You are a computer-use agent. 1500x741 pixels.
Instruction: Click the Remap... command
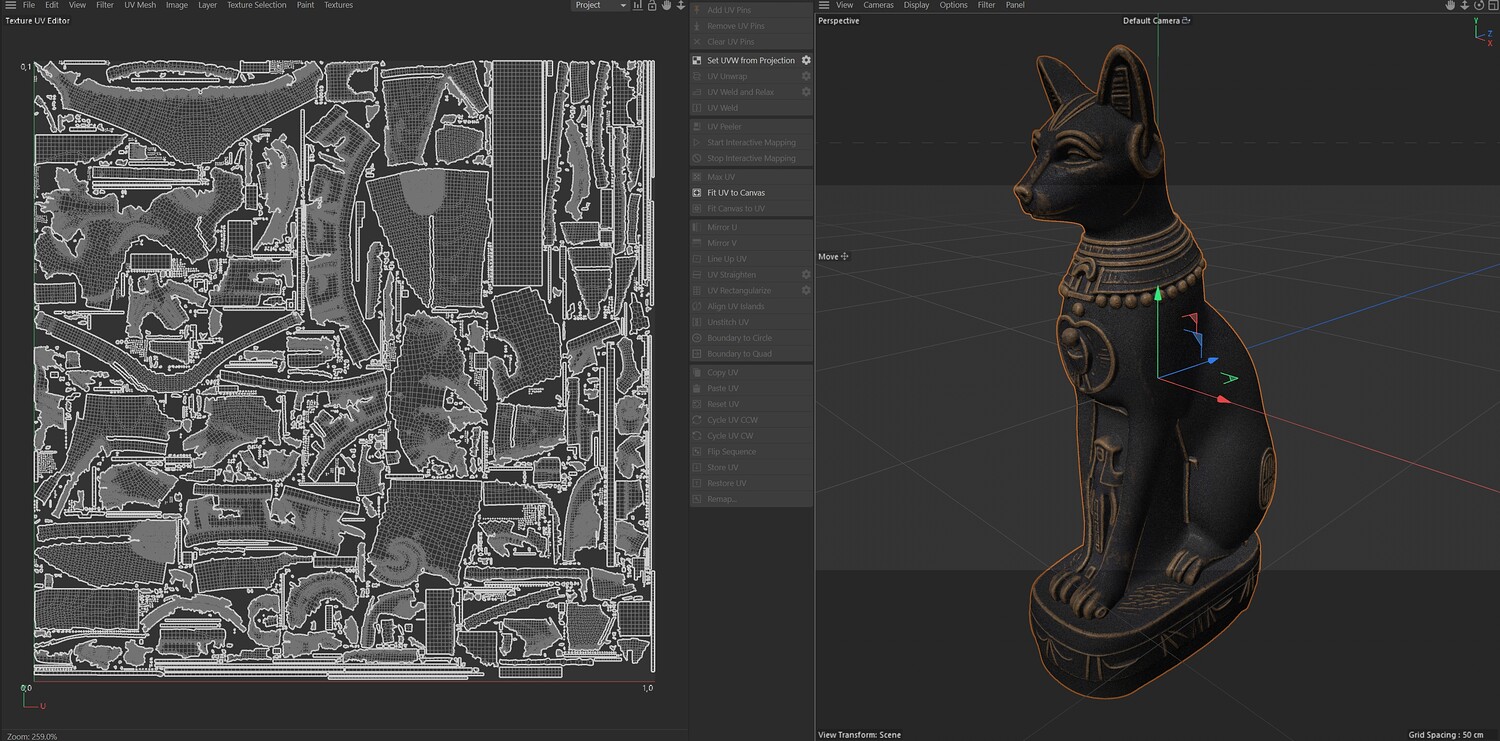(x=722, y=499)
